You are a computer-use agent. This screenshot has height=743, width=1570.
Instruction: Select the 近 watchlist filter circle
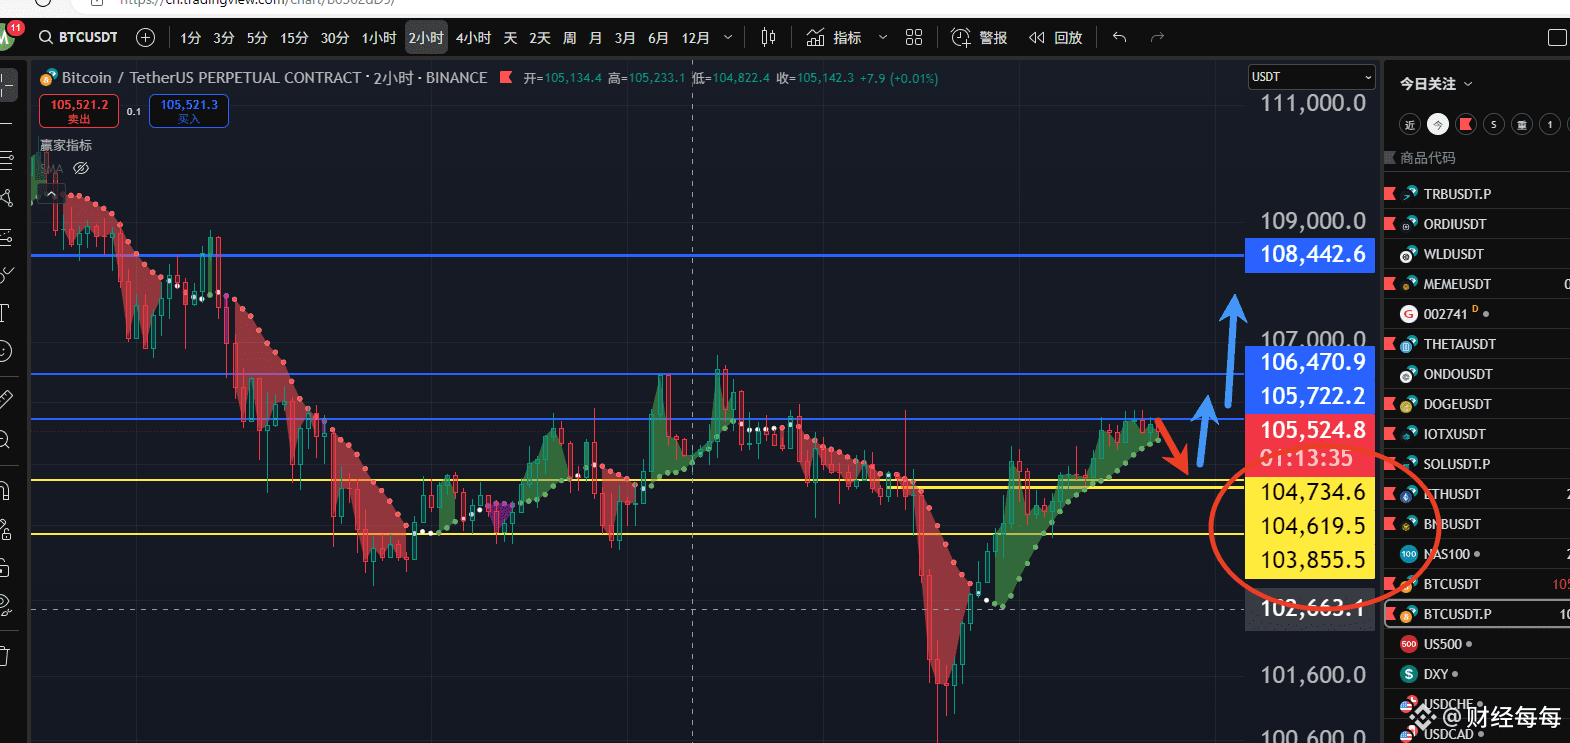click(x=1410, y=124)
